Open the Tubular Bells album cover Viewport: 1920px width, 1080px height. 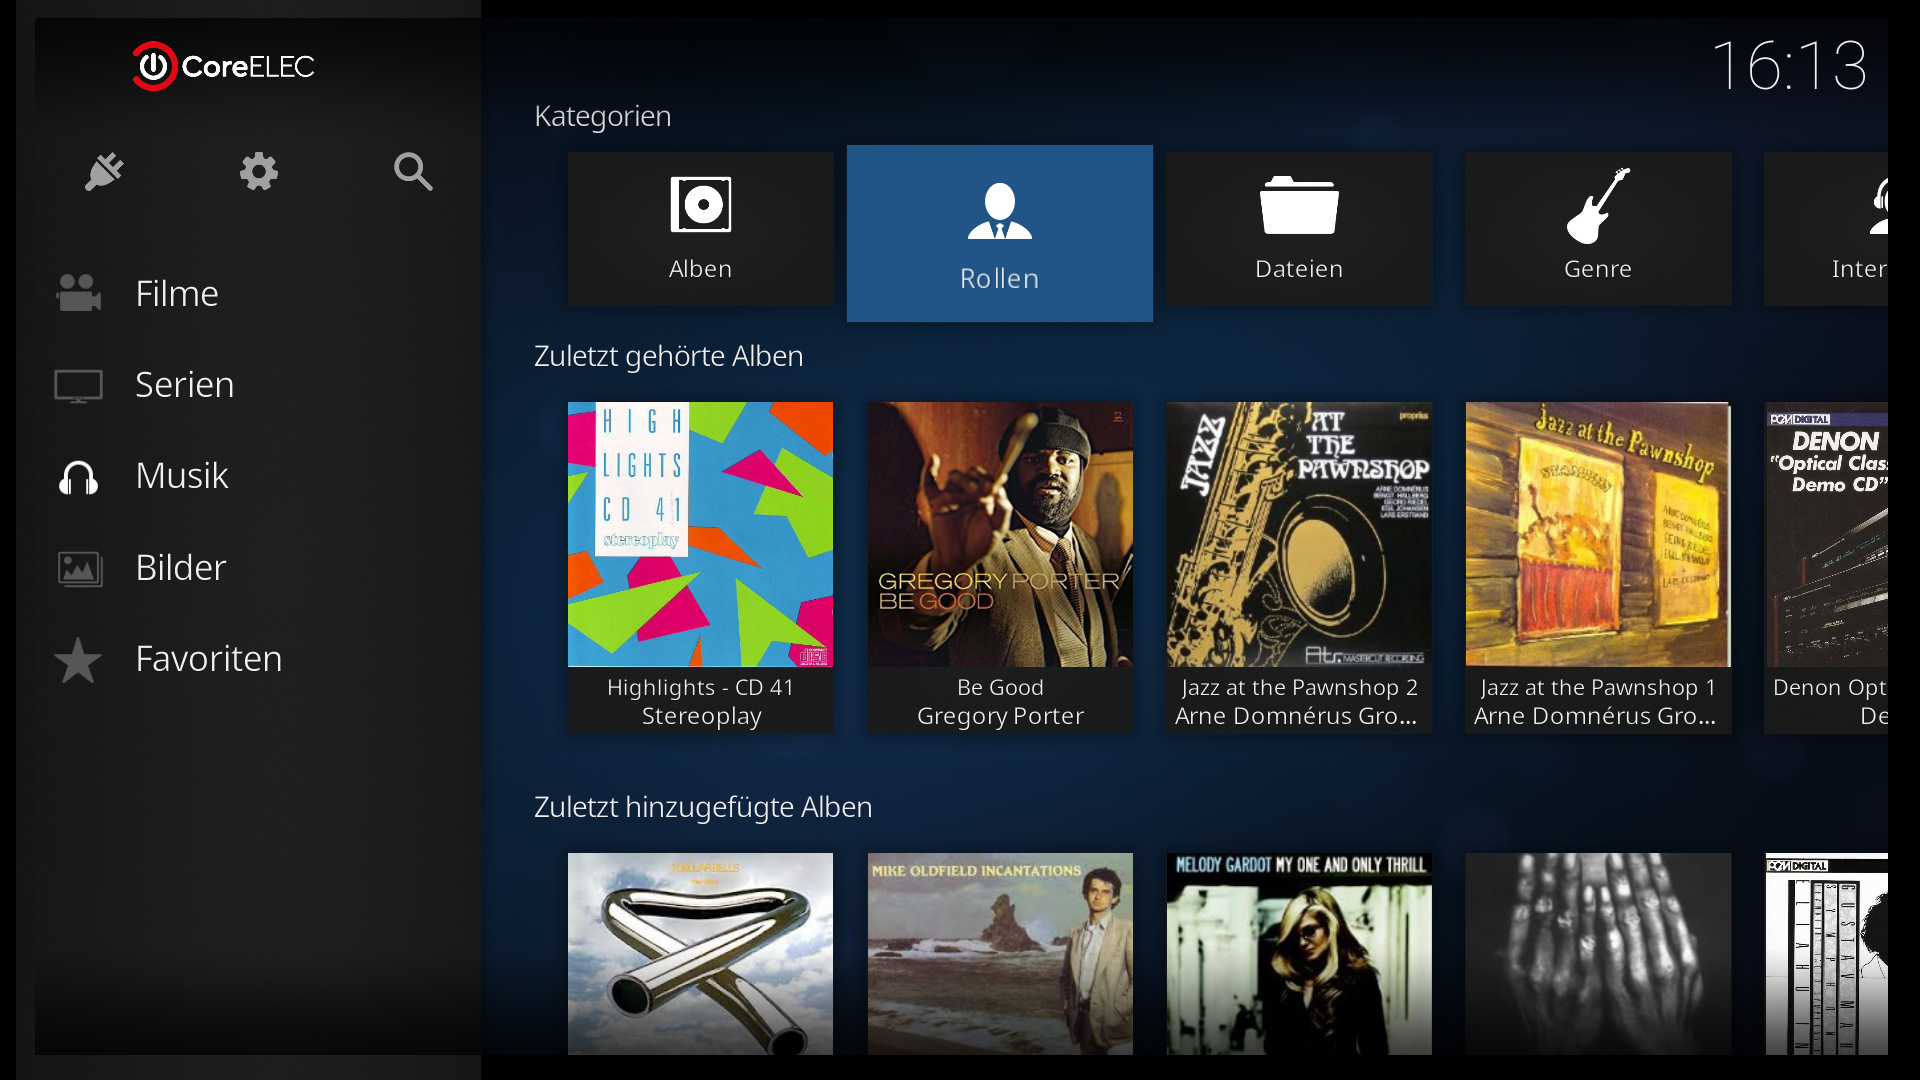tap(700, 954)
